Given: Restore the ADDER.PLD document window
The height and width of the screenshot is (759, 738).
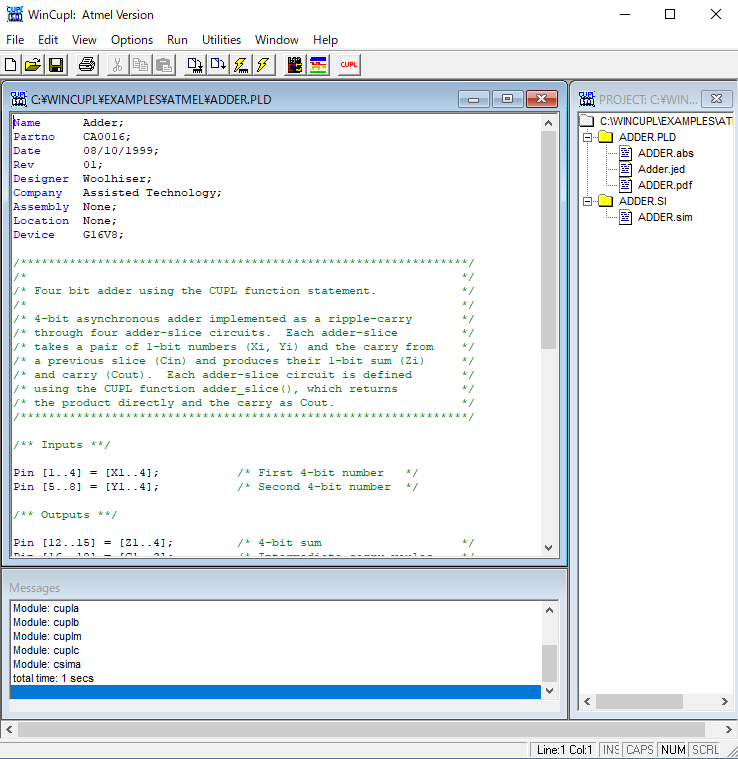Looking at the screenshot, I should coord(507,99).
